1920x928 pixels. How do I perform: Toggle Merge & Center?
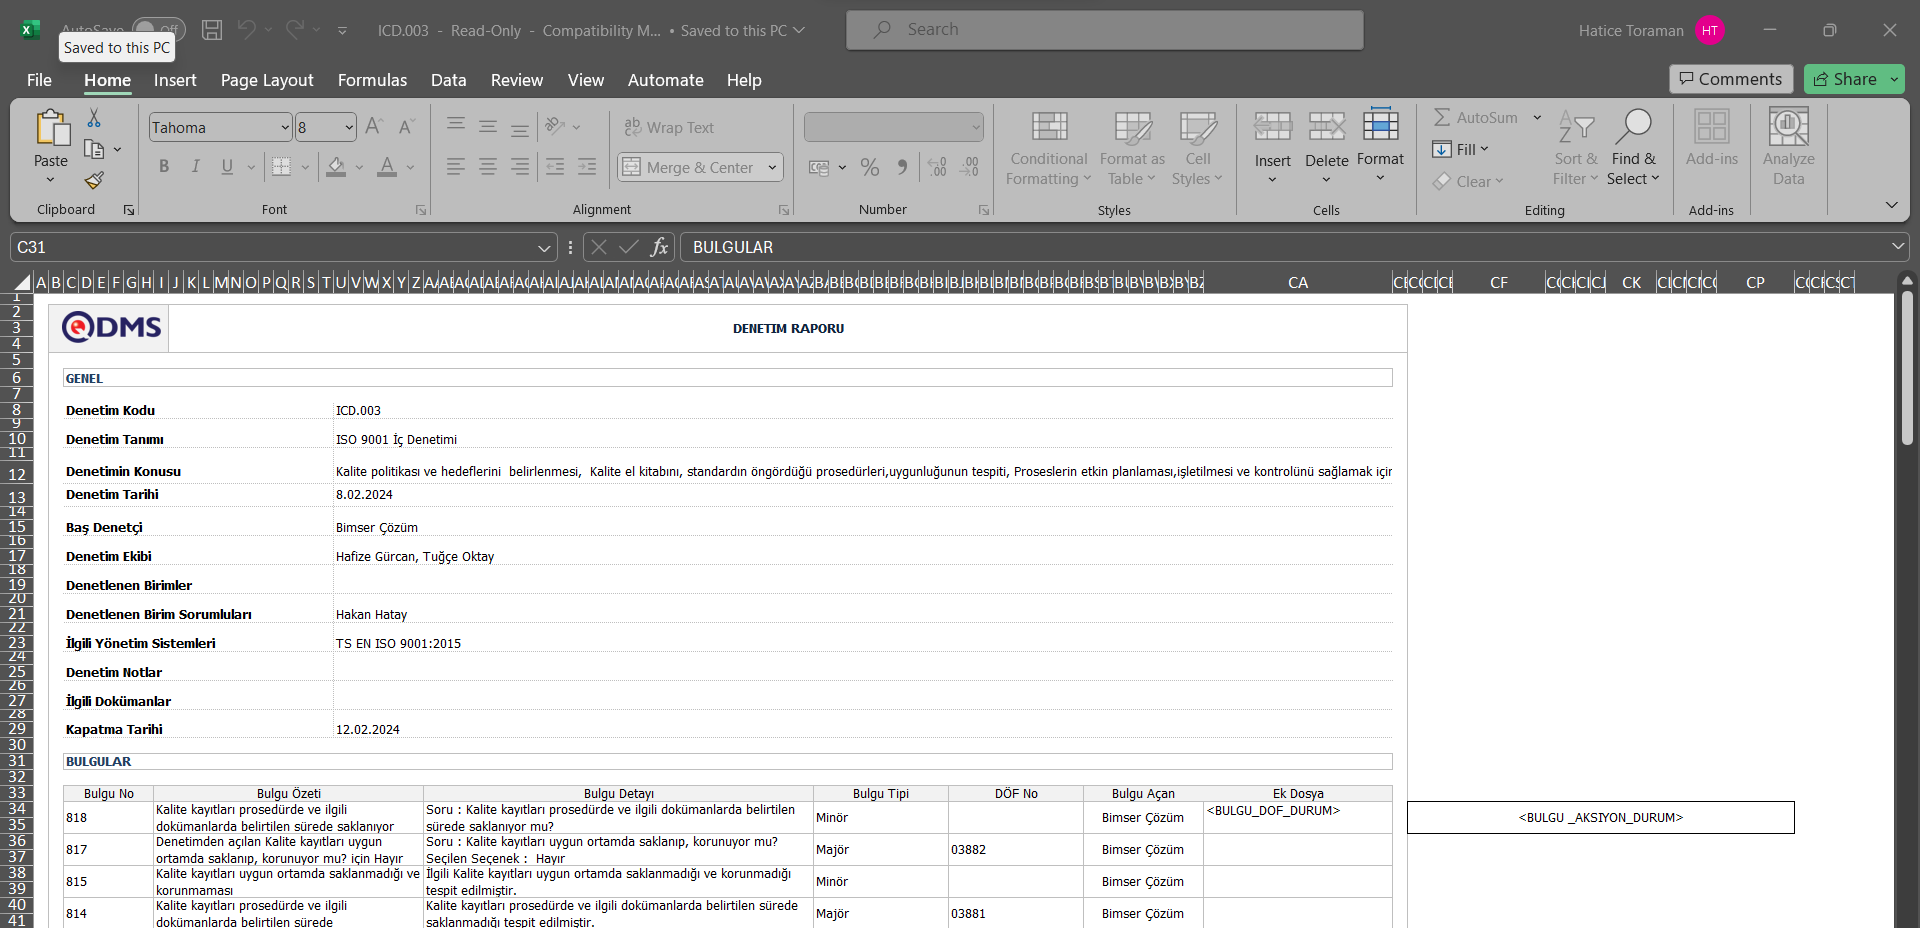coord(689,167)
